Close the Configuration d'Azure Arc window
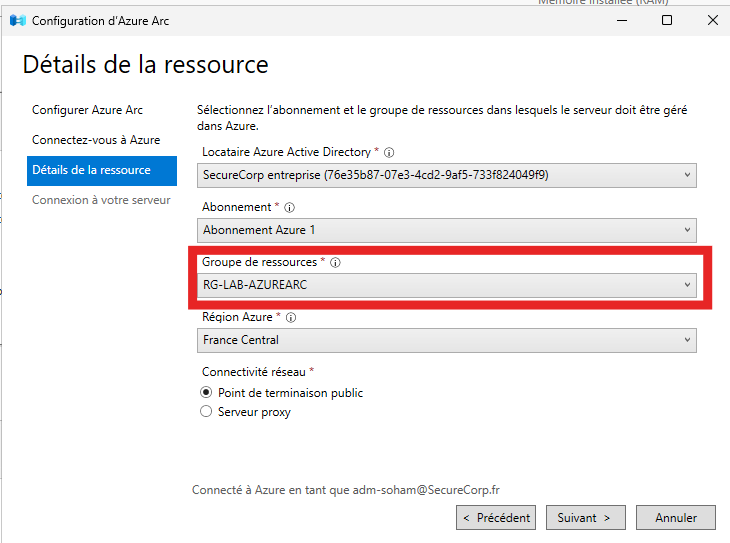The height and width of the screenshot is (543, 730). (713, 20)
